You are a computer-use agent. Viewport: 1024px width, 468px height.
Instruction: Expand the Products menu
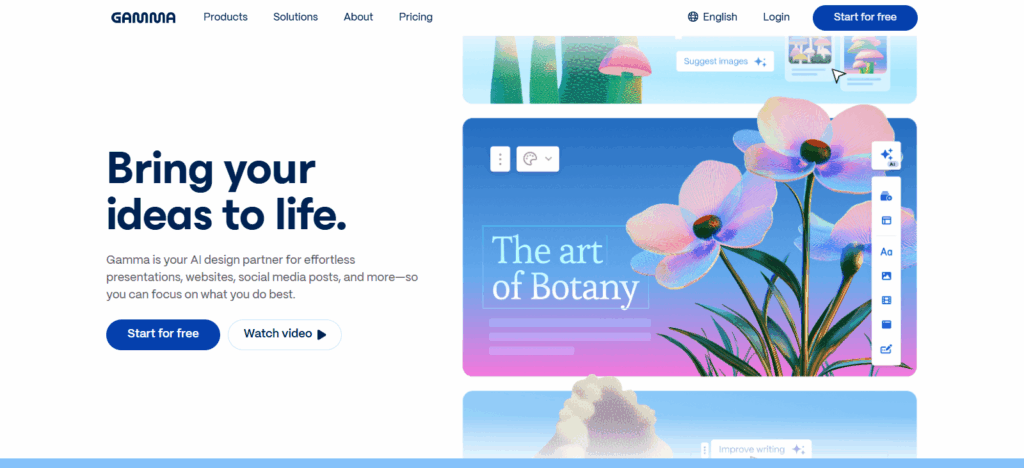pyautogui.click(x=225, y=17)
